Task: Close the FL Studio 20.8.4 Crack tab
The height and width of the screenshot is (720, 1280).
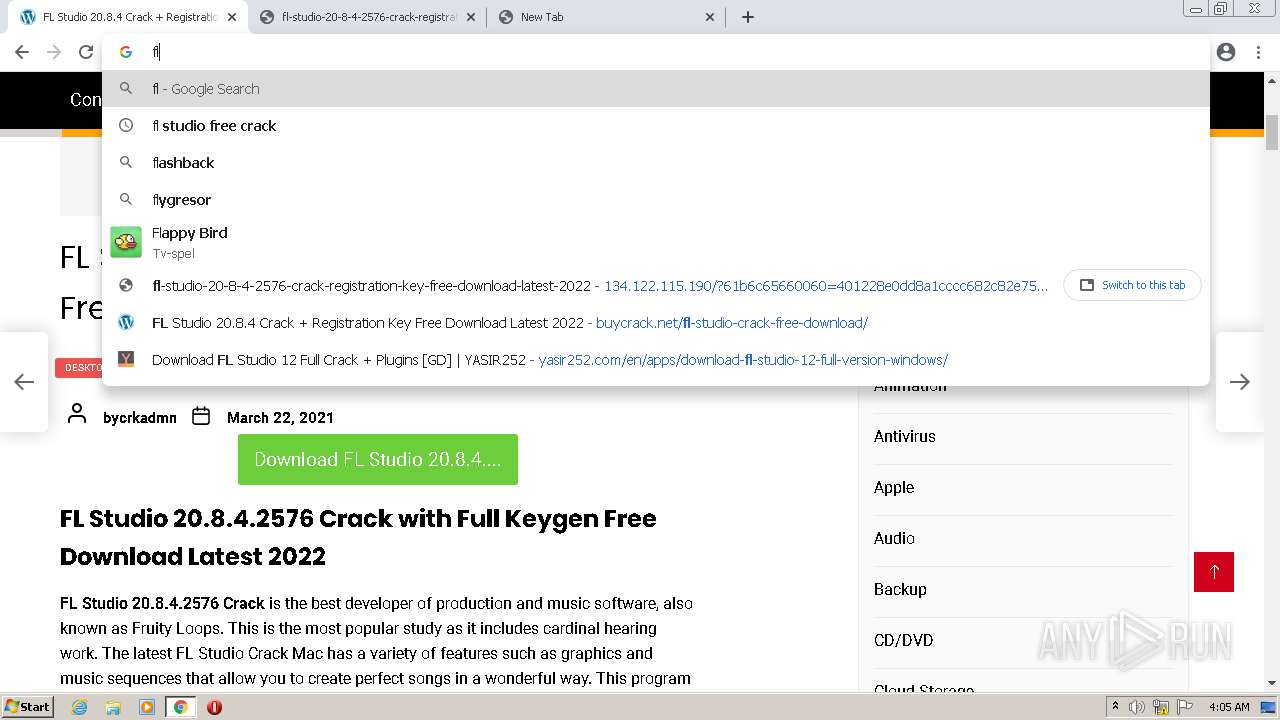Action: pyautogui.click(x=232, y=17)
